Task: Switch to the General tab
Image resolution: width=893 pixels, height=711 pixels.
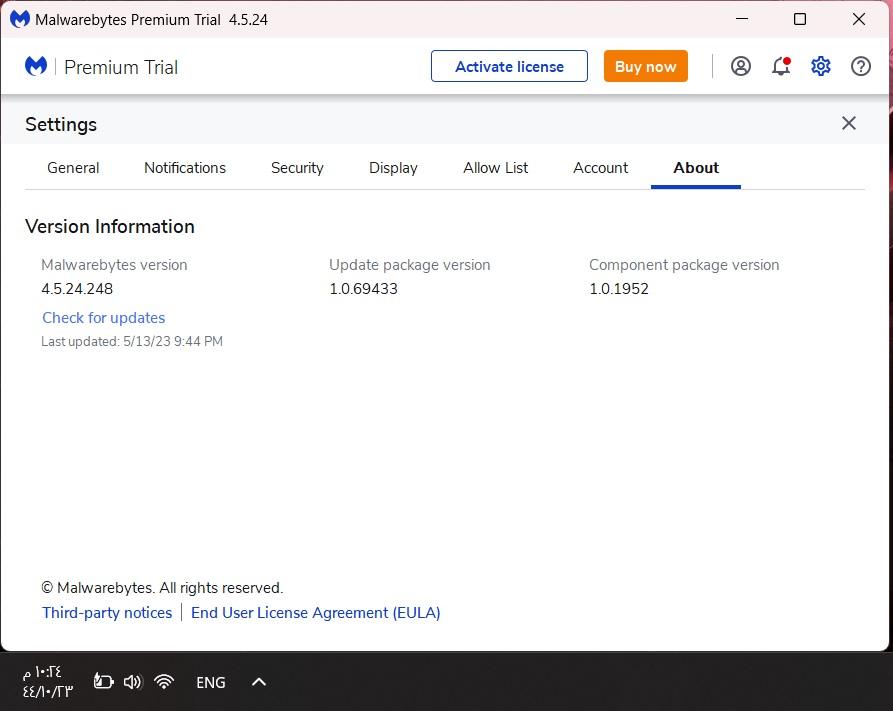Action: pos(73,168)
